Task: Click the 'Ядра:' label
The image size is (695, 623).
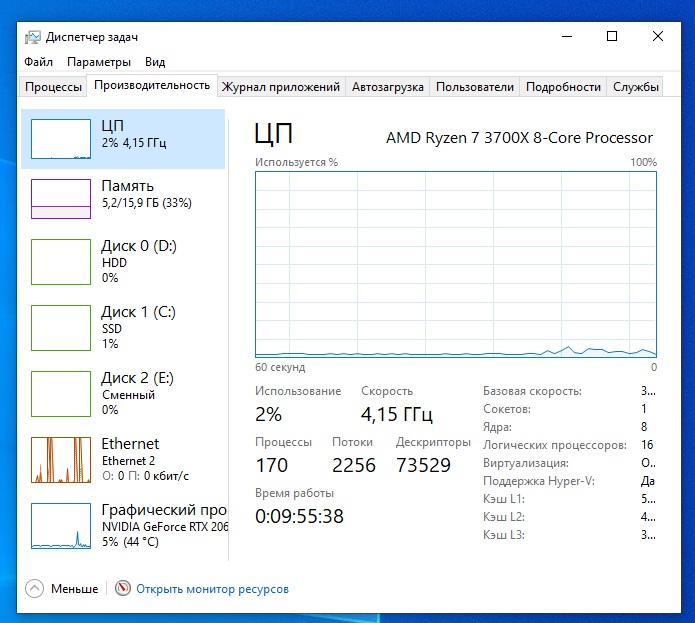Action: tap(497, 427)
